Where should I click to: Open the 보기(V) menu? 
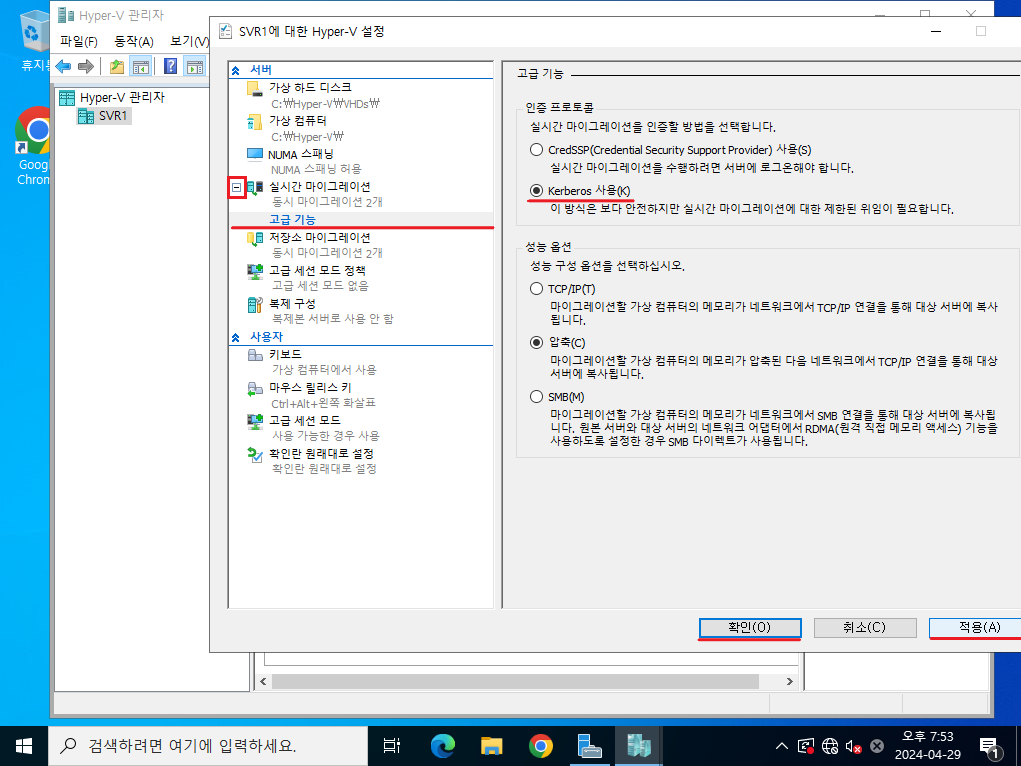[x=189, y=42]
